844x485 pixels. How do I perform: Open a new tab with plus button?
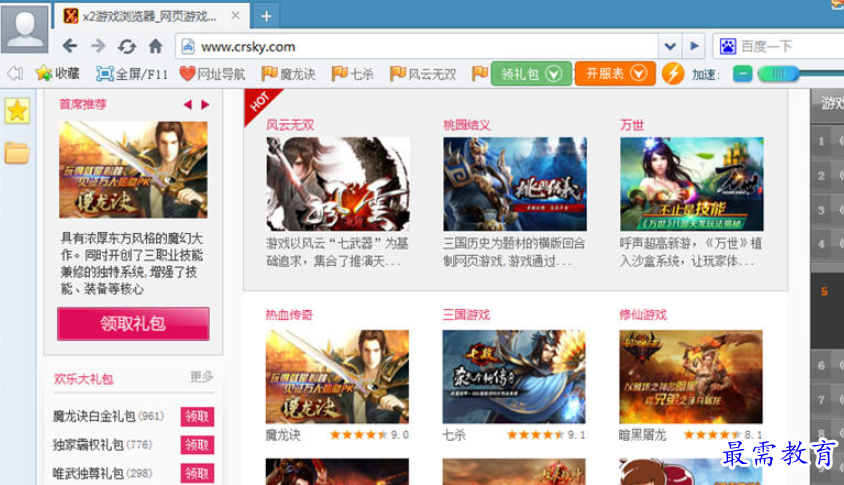tap(266, 16)
